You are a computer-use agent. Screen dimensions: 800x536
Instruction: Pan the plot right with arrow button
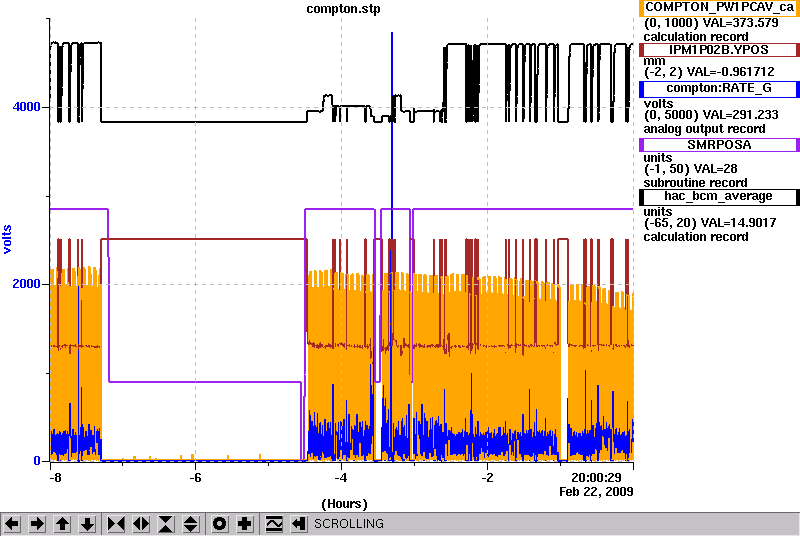[x=37, y=524]
